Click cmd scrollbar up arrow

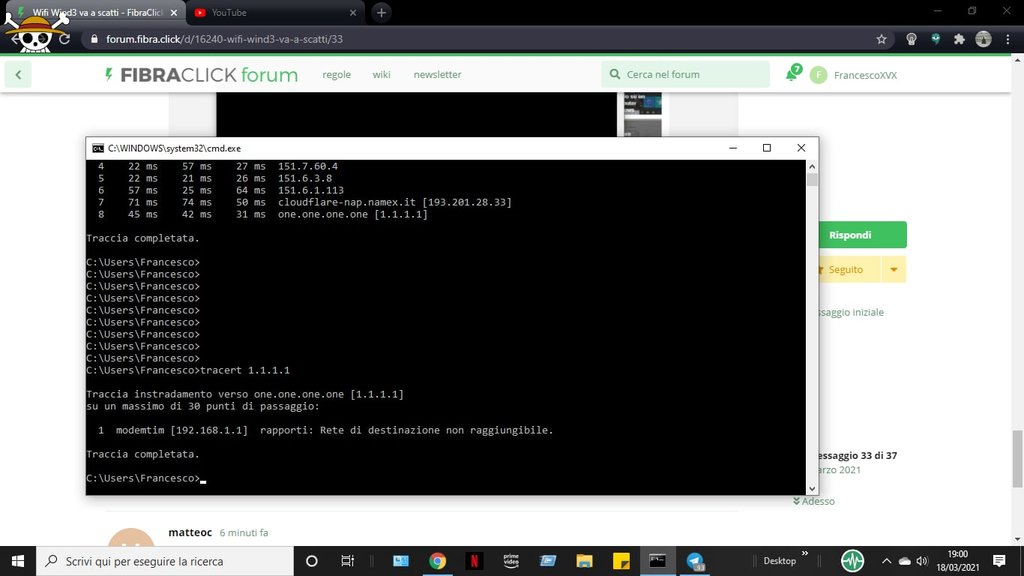point(812,167)
